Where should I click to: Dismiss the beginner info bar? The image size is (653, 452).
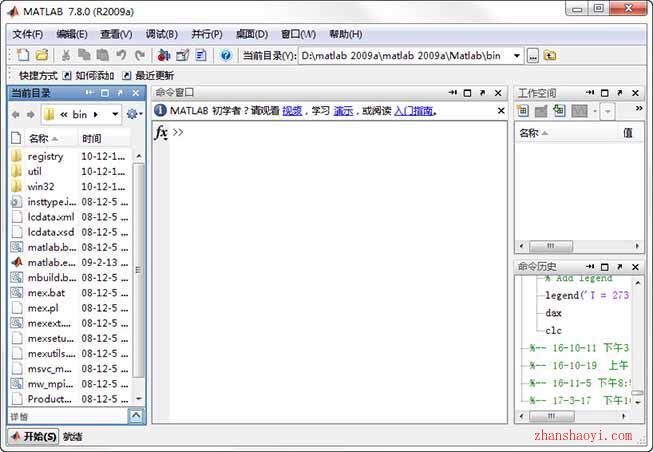[x=501, y=111]
